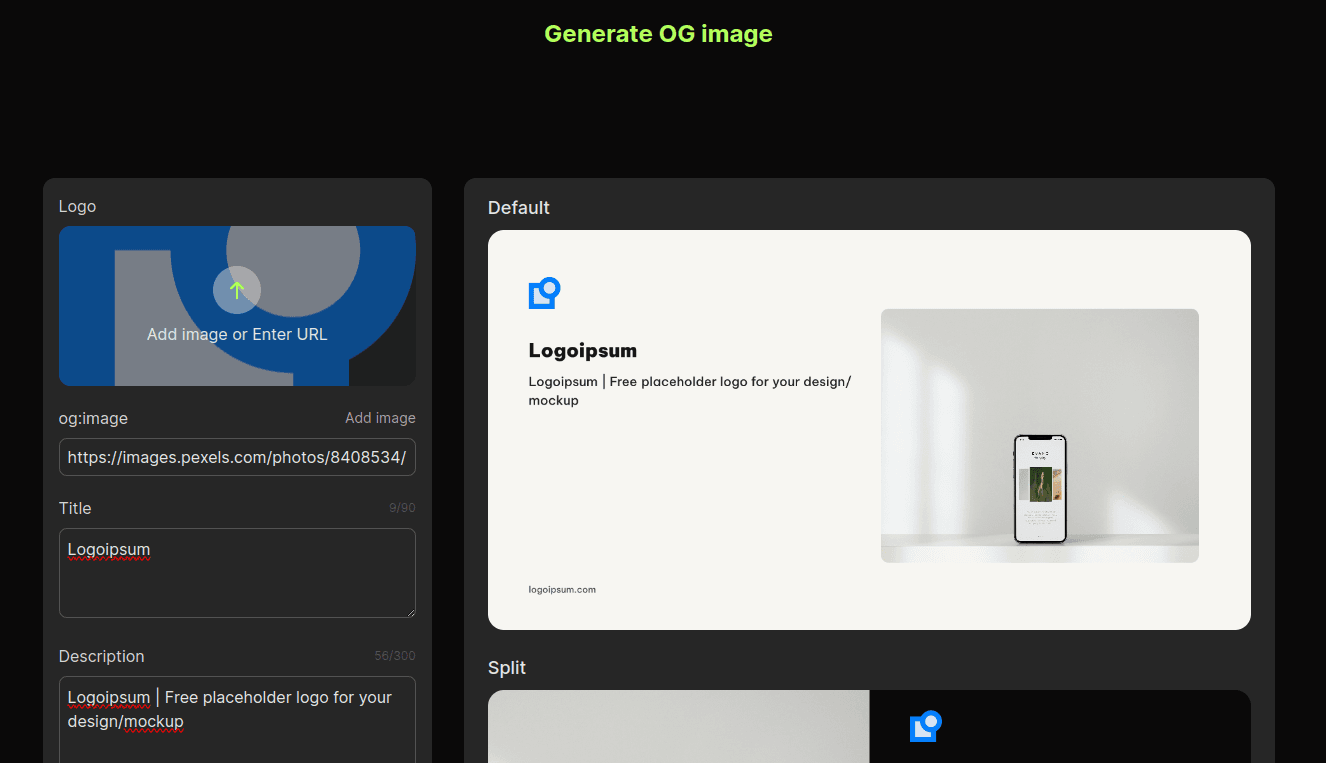Click the Default template preview card
The height and width of the screenshot is (763, 1326).
pyautogui.click(x=869, y=430)
